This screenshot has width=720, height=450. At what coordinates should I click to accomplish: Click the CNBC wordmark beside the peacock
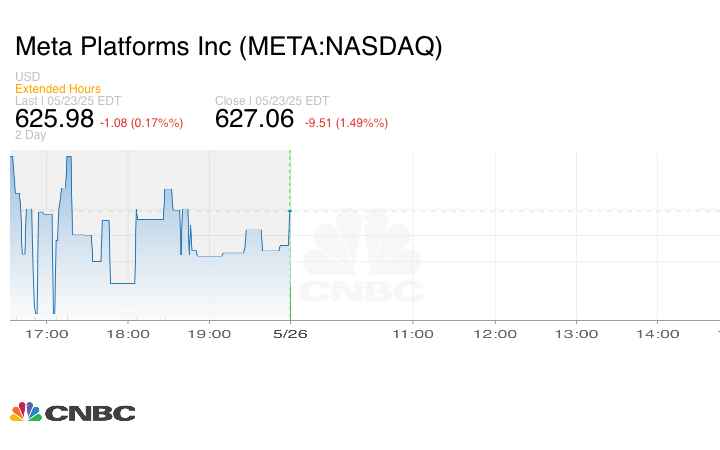90,413
